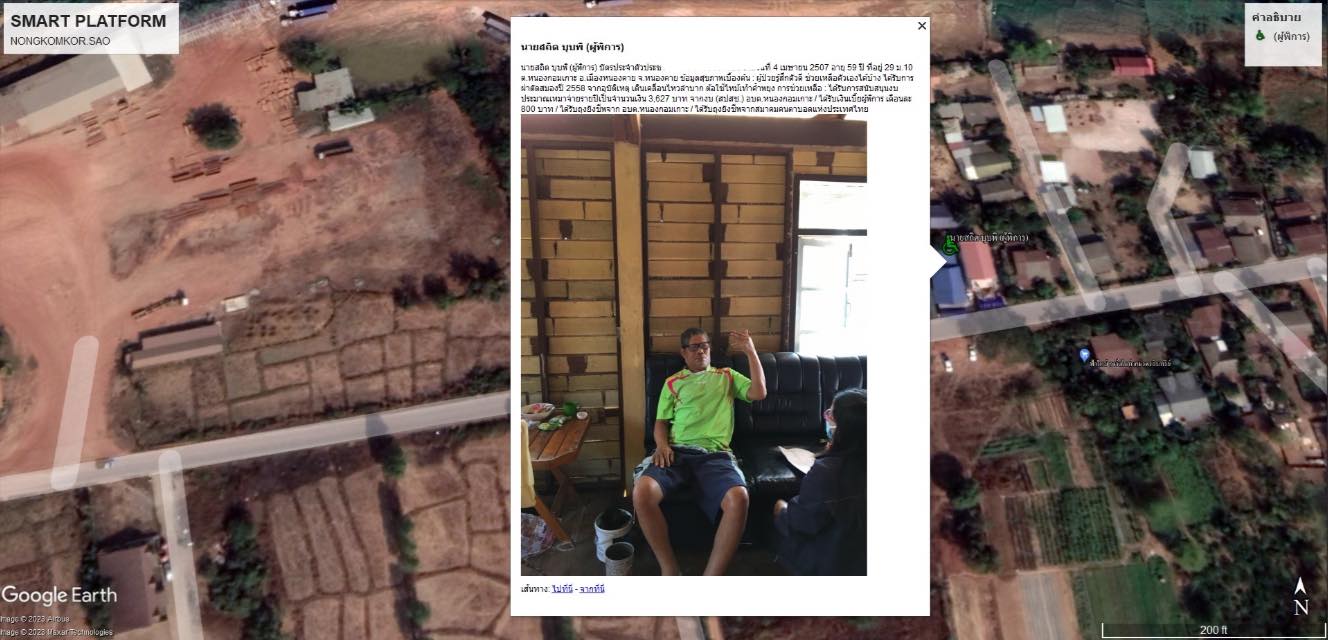Close the info balloon popup
The height and width of the screenshot is (640, 1328).
922,26
